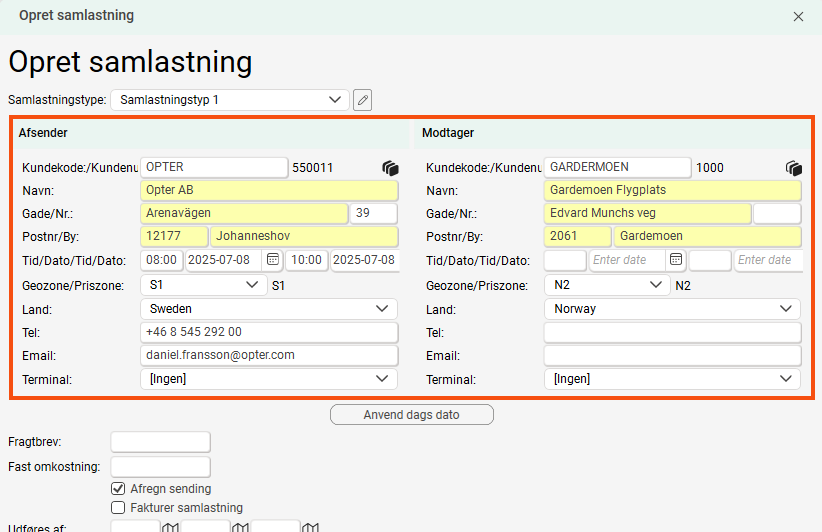This screenshot has height=532, width=822.
Task: Click first map icon beside Udføres af
Action: click(170, 528)
